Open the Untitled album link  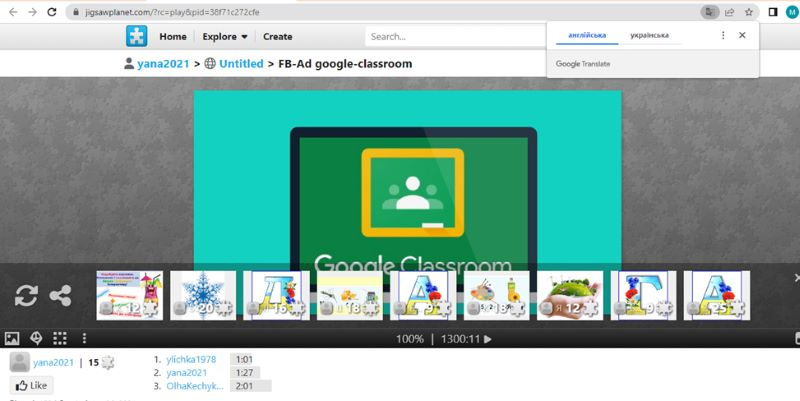click(241, 64)
